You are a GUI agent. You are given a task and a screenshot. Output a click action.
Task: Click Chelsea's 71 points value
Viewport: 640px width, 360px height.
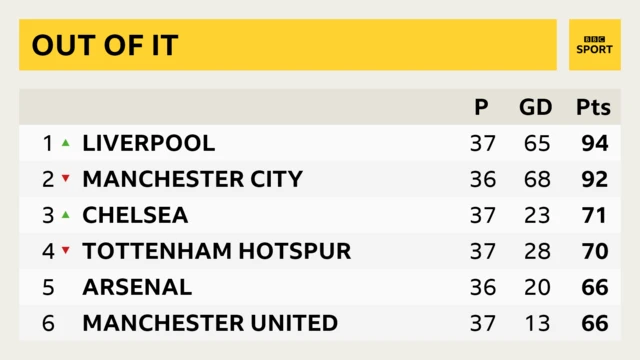594,215
